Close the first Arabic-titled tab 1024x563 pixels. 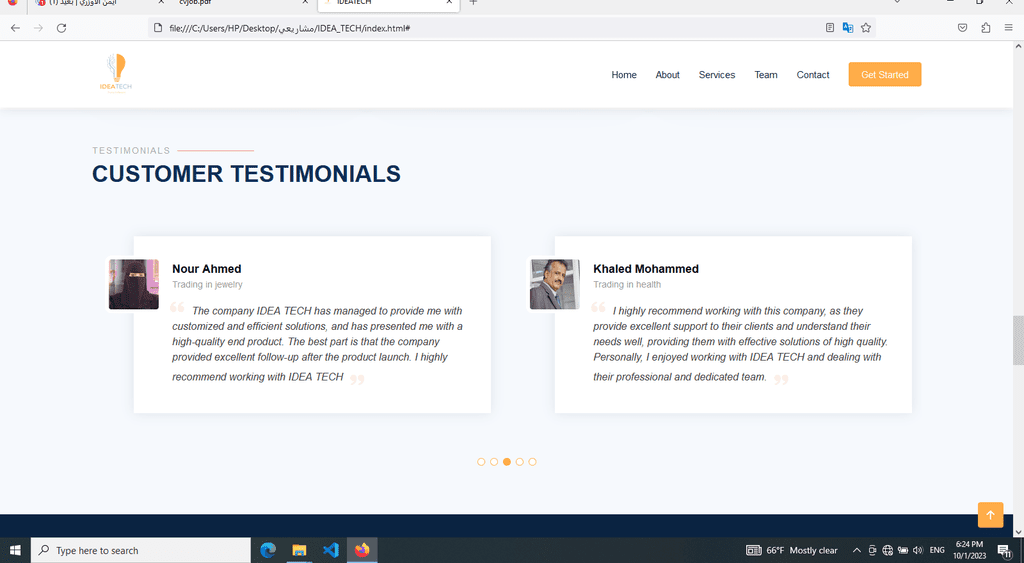coord(161,3)
